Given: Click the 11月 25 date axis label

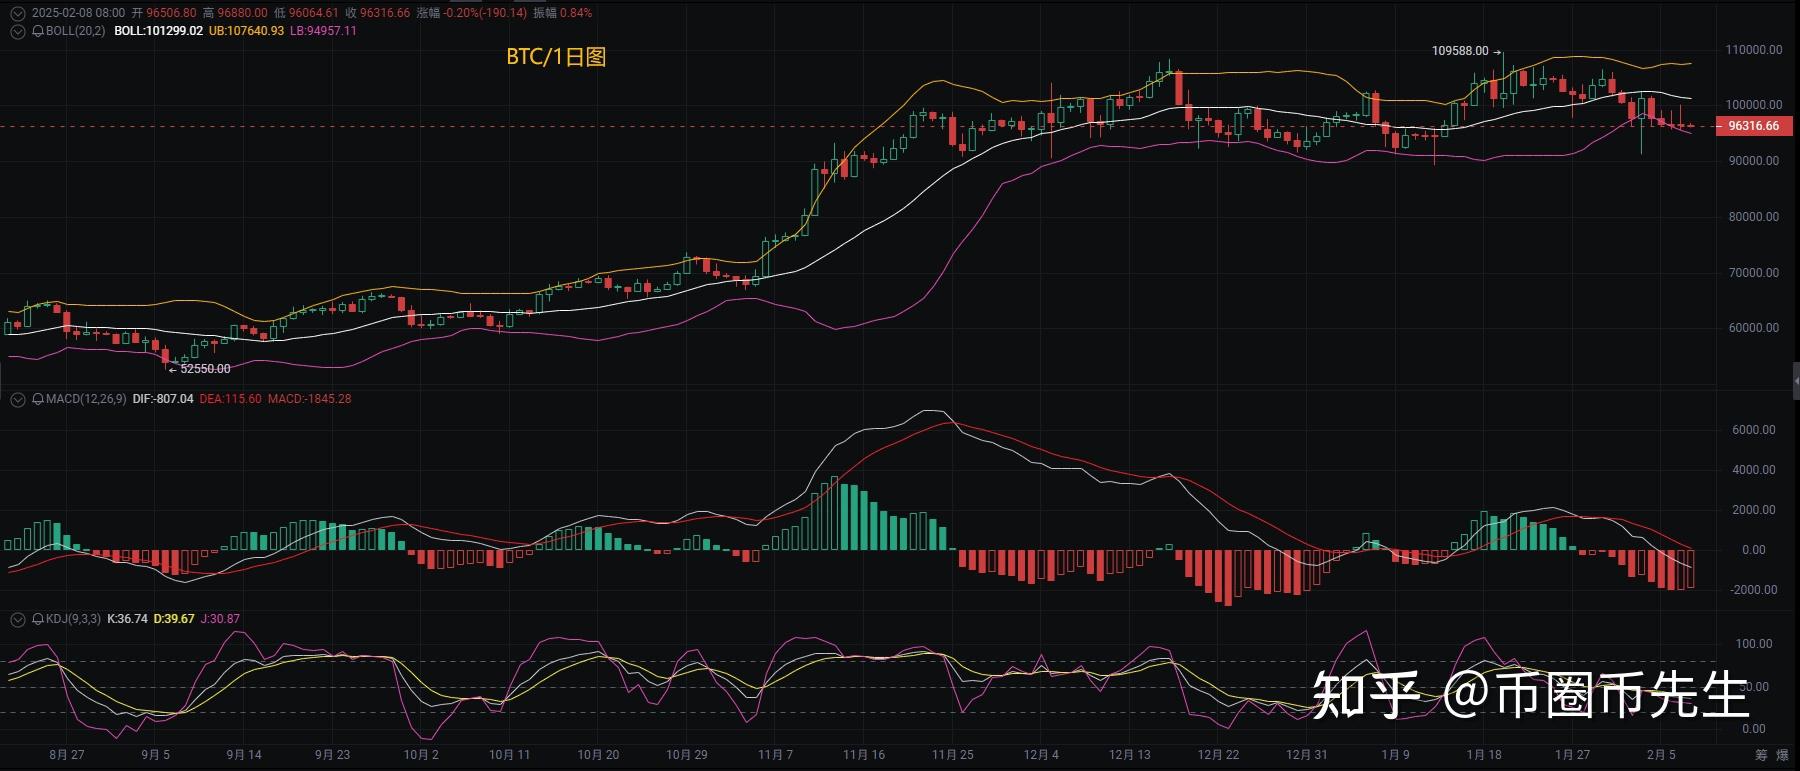Looking at the screenshot, I should coord(952,755).
